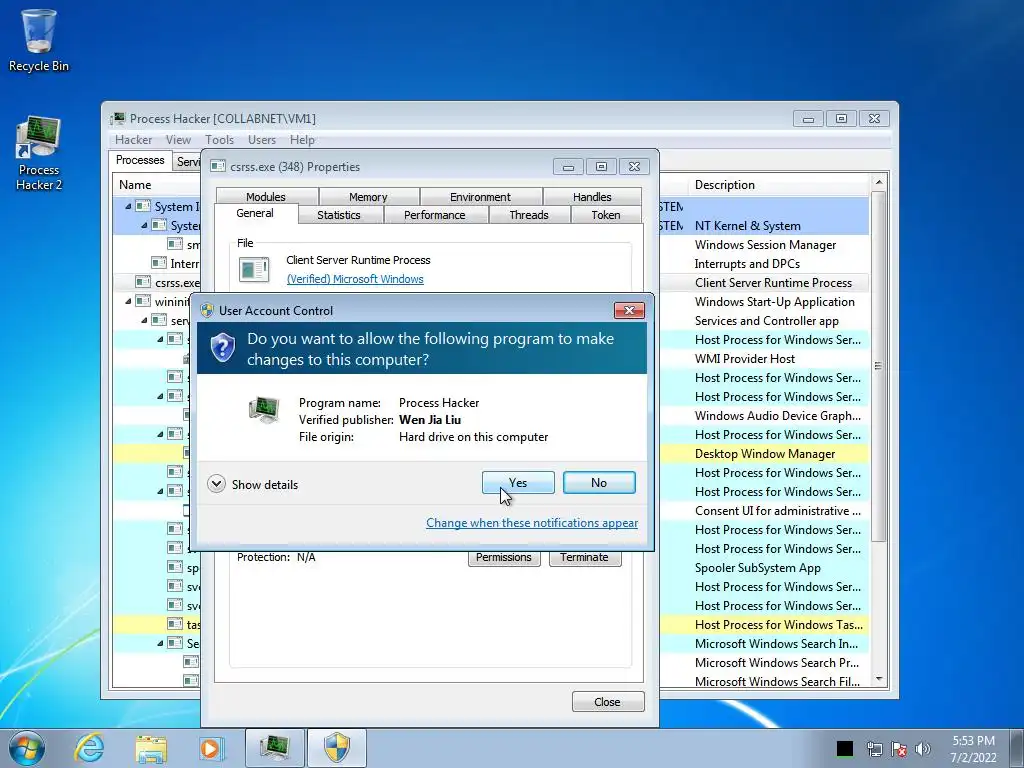Open the Tools menu in Process Hacker

219,140
